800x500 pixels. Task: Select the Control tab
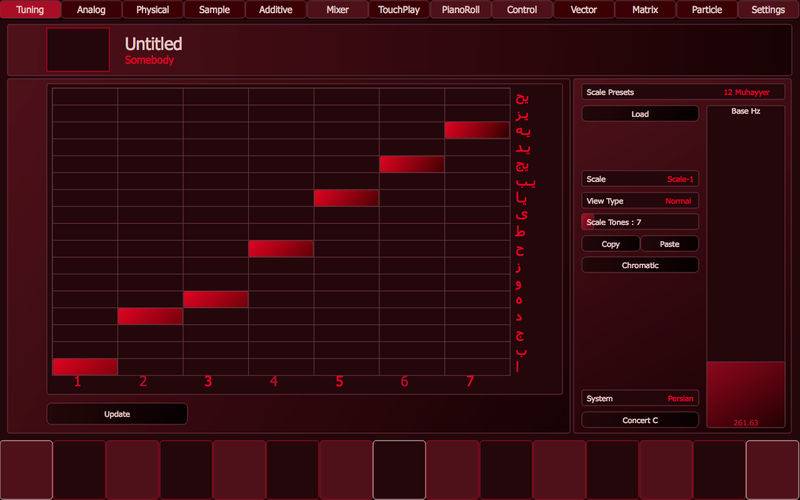pos(522,9)
